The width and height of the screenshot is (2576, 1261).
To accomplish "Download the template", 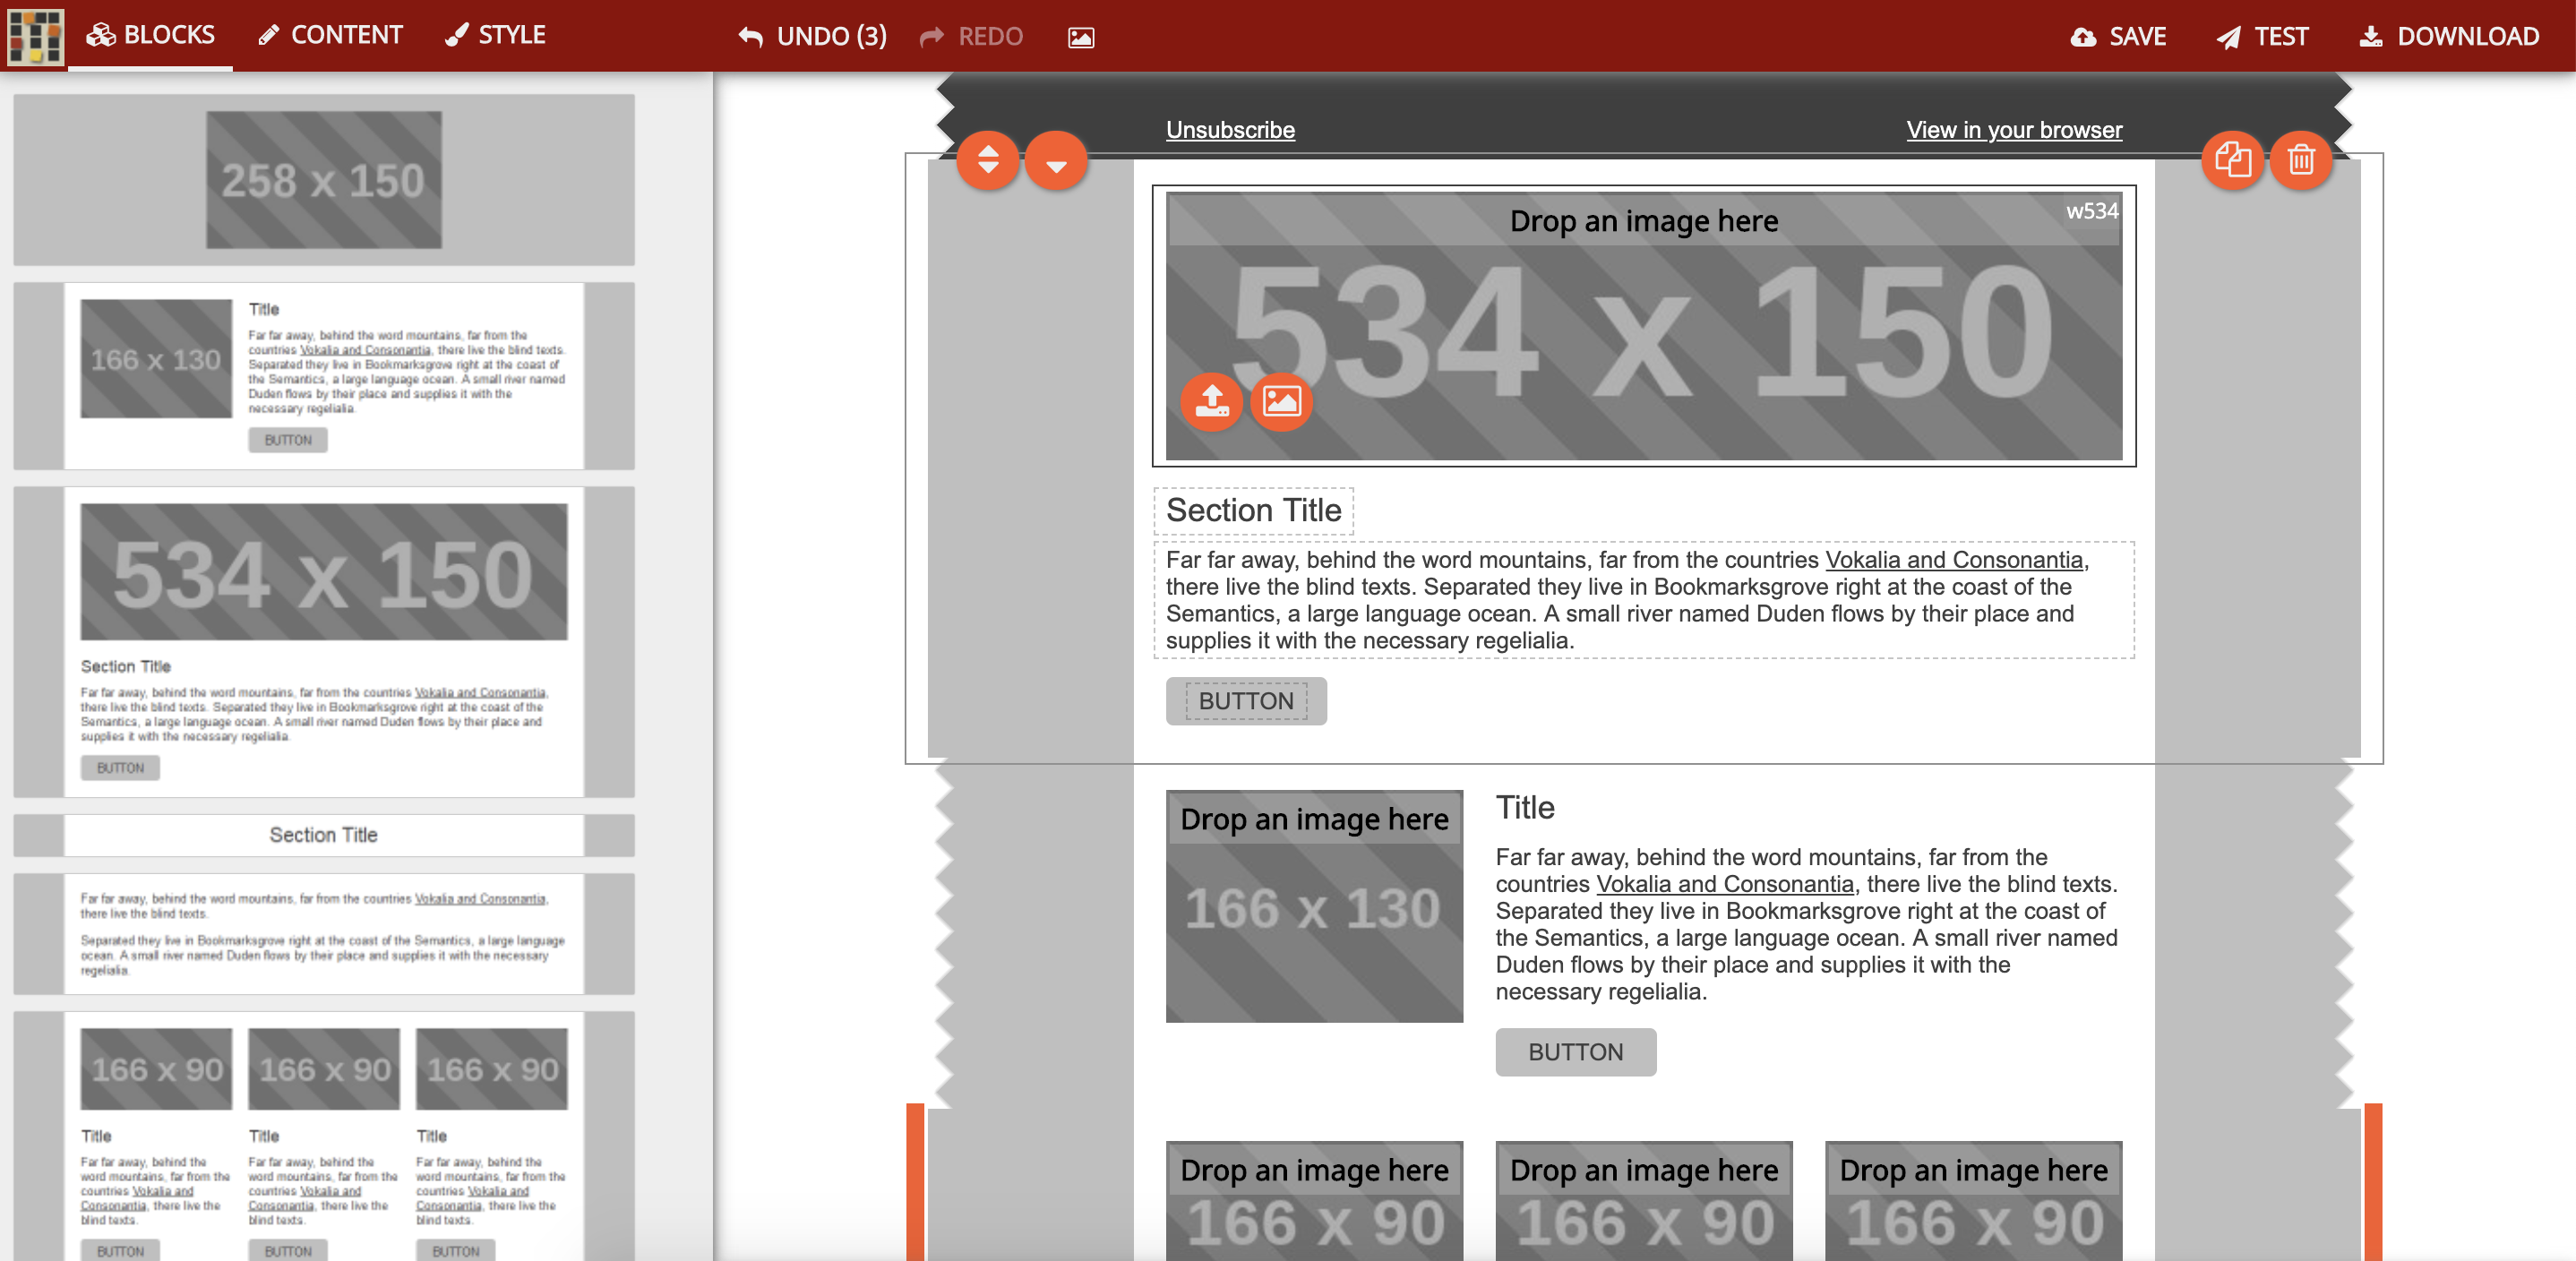I will point(2449,37).
